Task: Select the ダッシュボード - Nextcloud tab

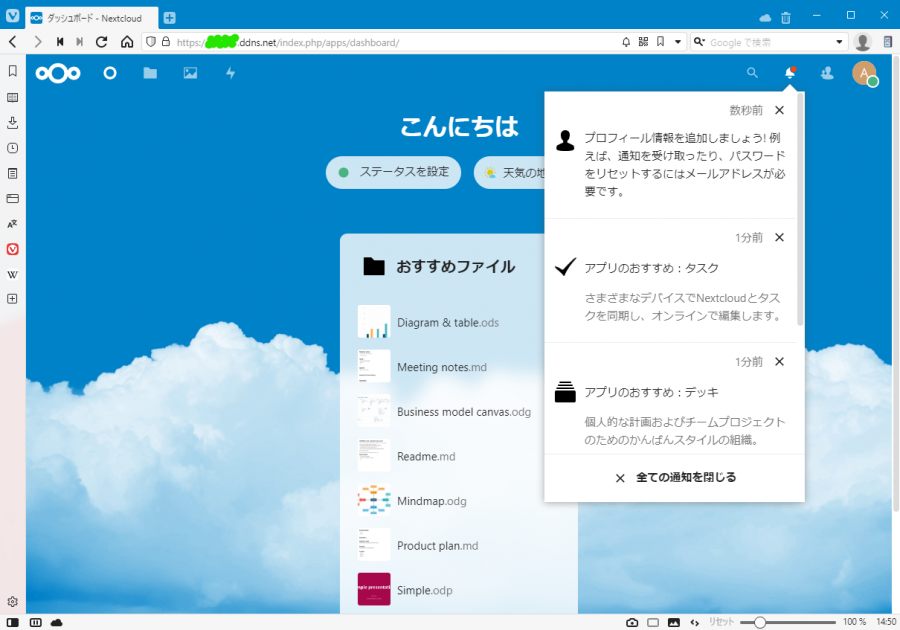Action: [90, 17]
